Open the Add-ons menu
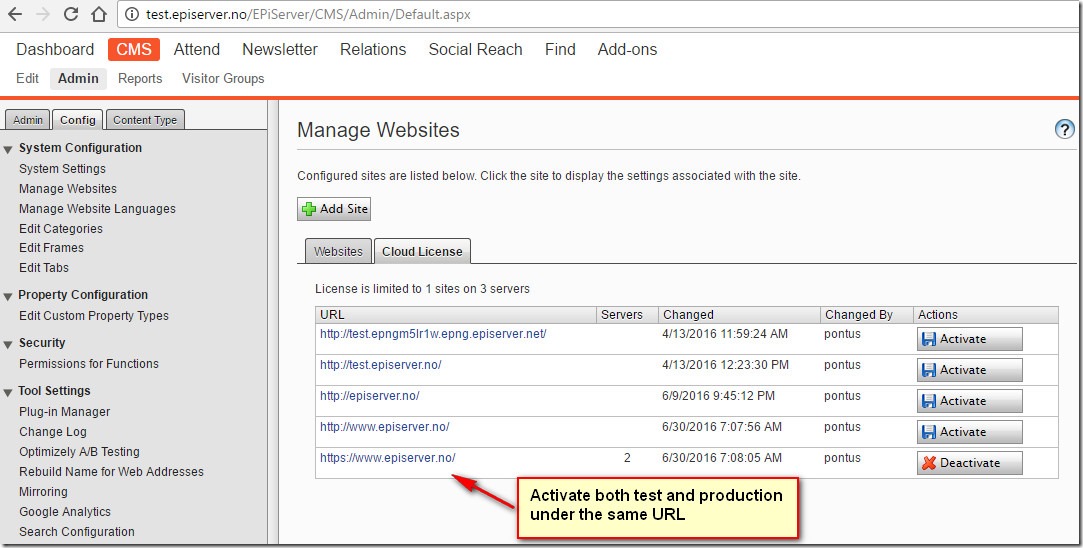 click(627, 49)
